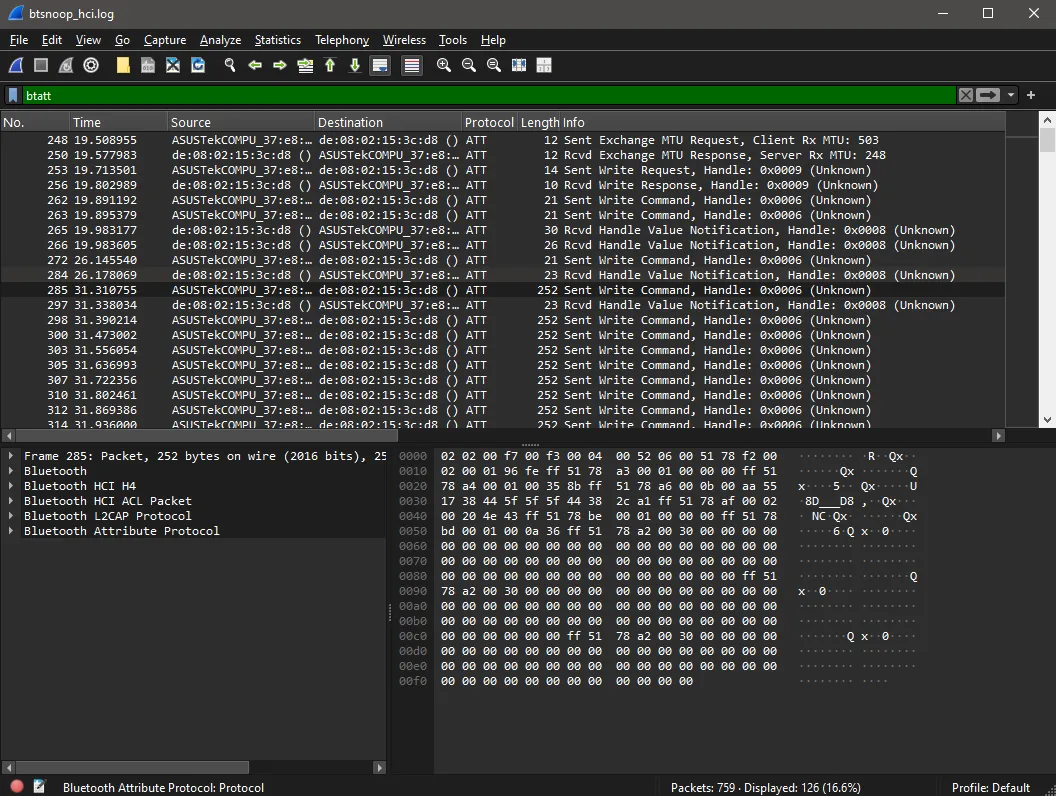The width and height of the screenshot is (1056, 796).
Task: Reset text to normal size
Action: coord(494,65)
